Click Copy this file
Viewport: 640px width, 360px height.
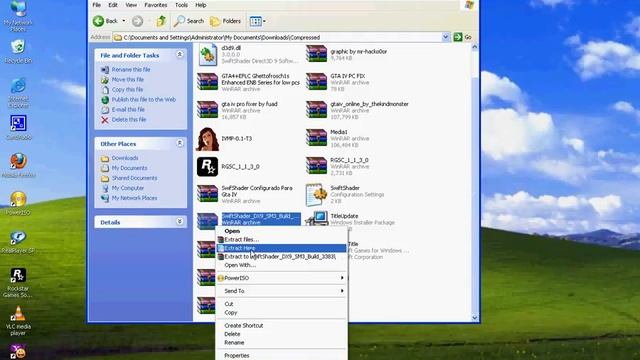pos(127,89)
